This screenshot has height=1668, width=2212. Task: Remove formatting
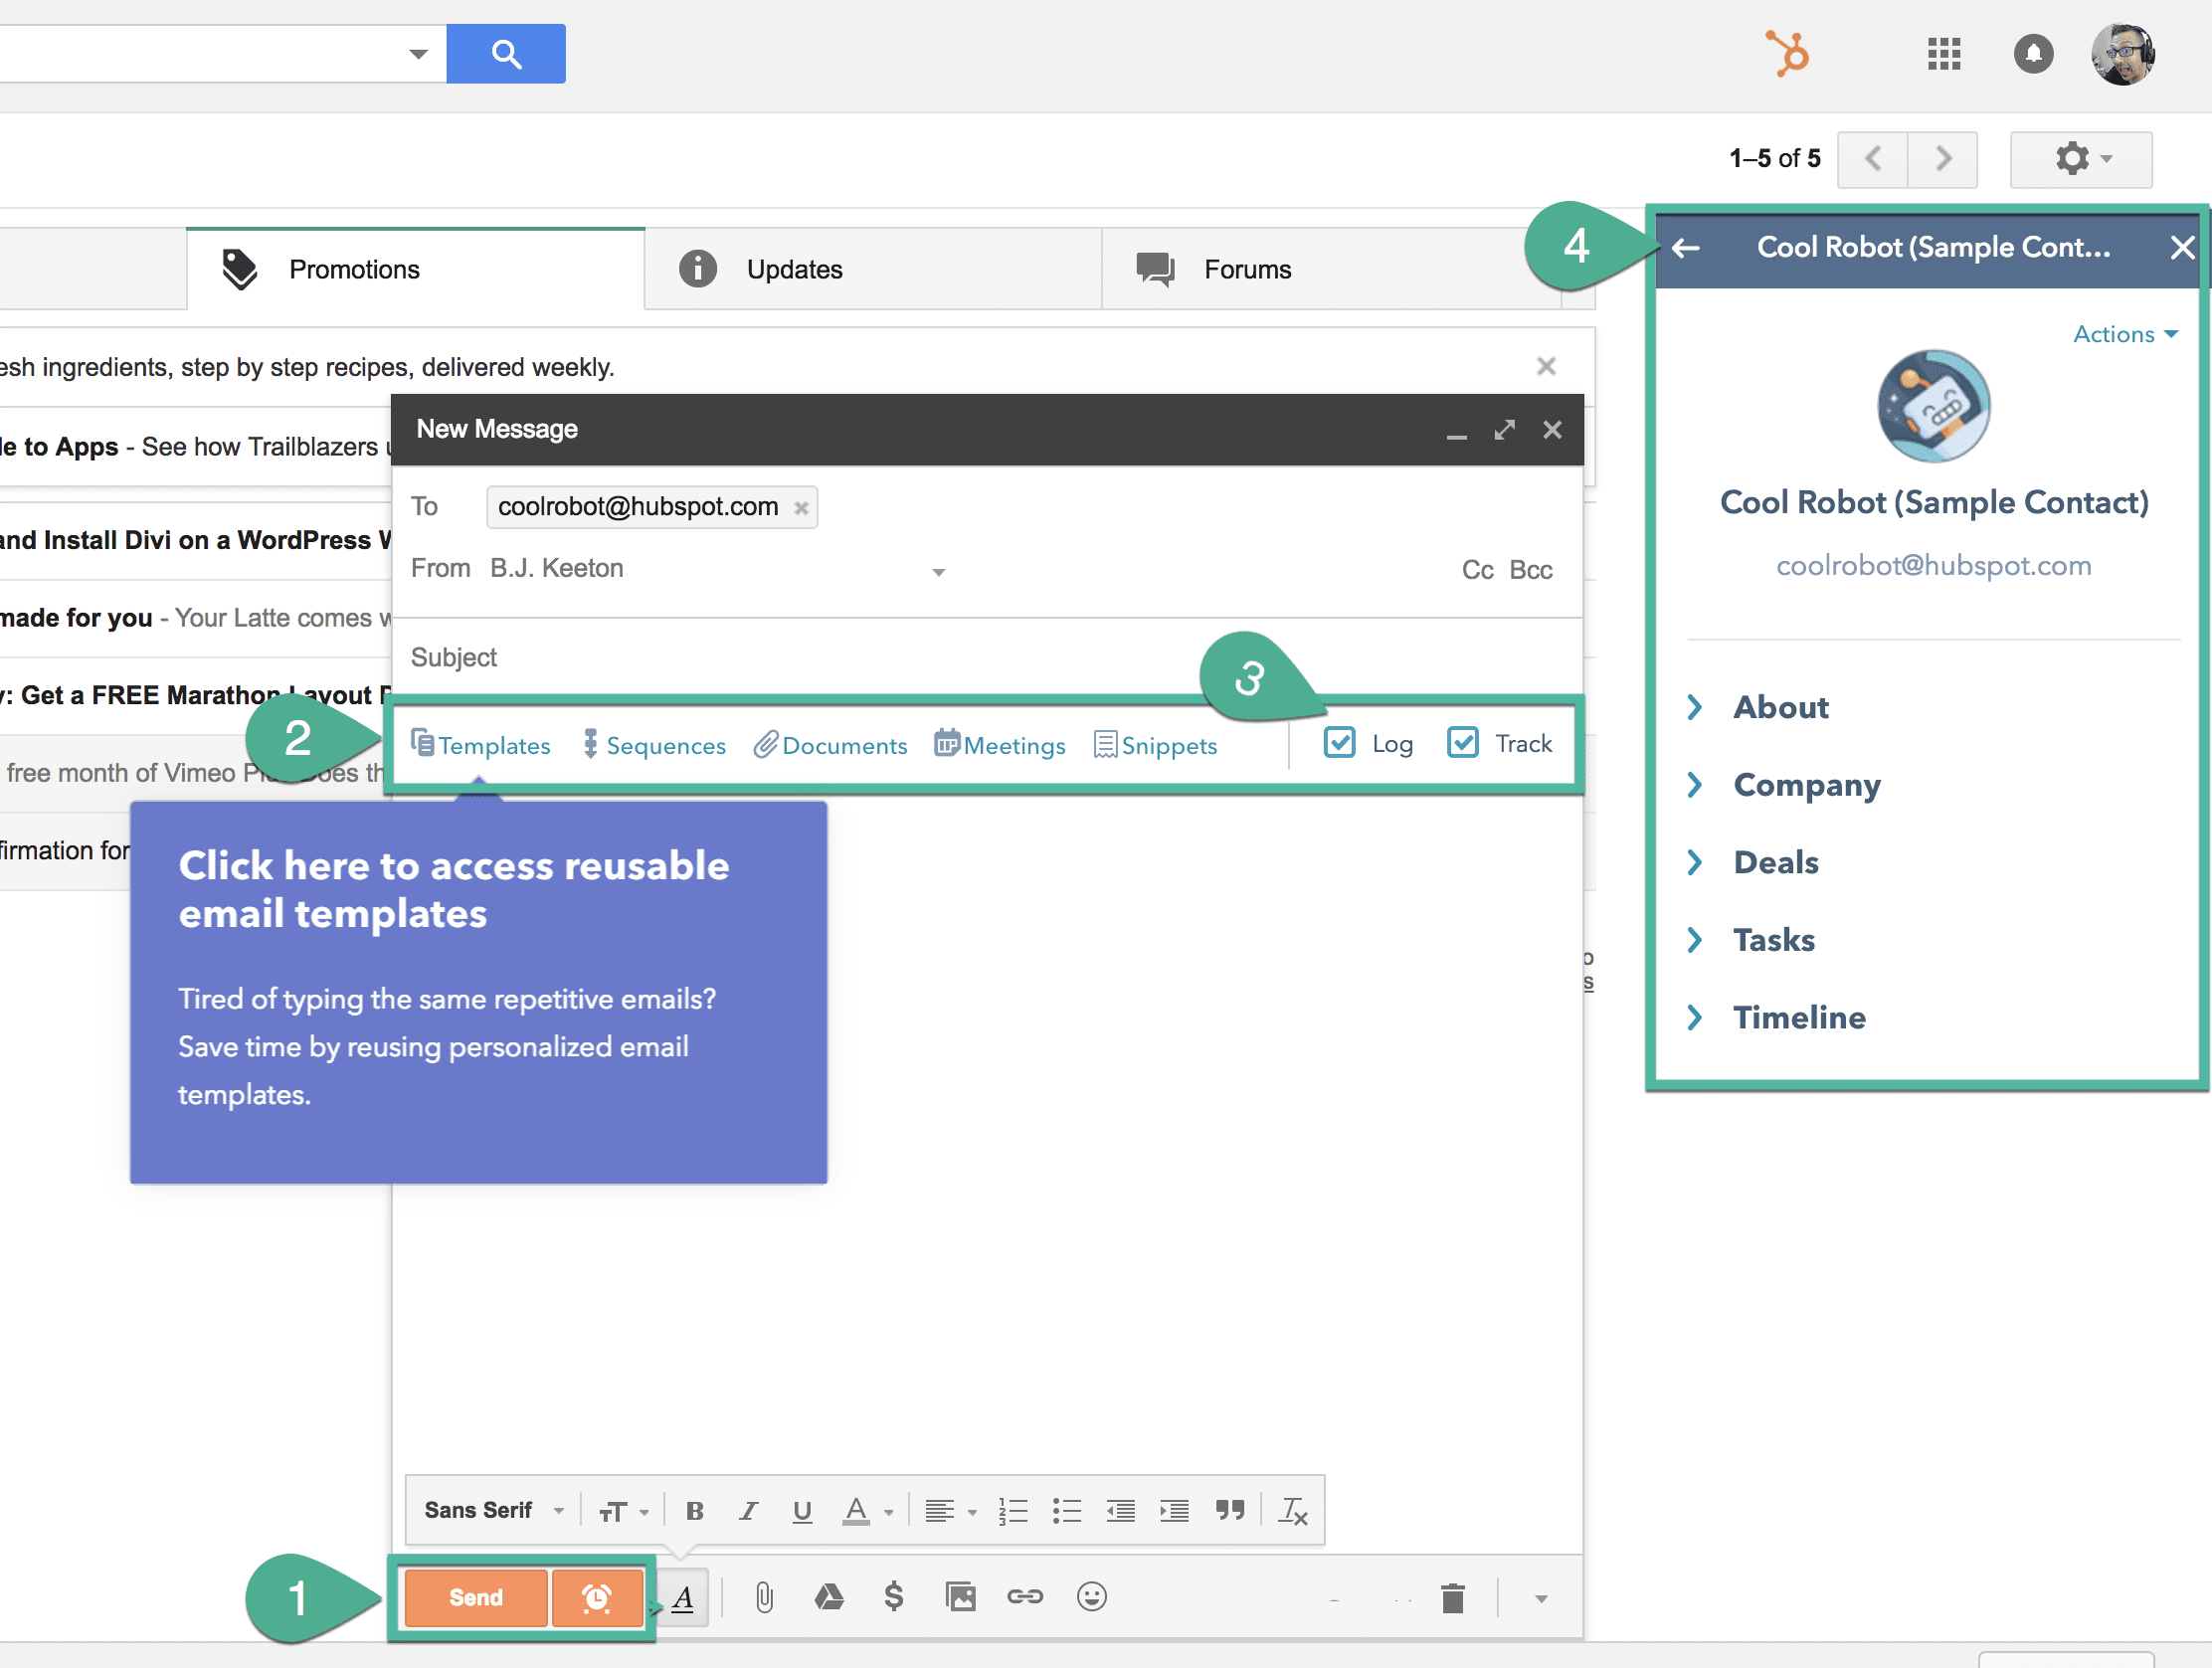pyautogui.click(x=1293, y=1512)
